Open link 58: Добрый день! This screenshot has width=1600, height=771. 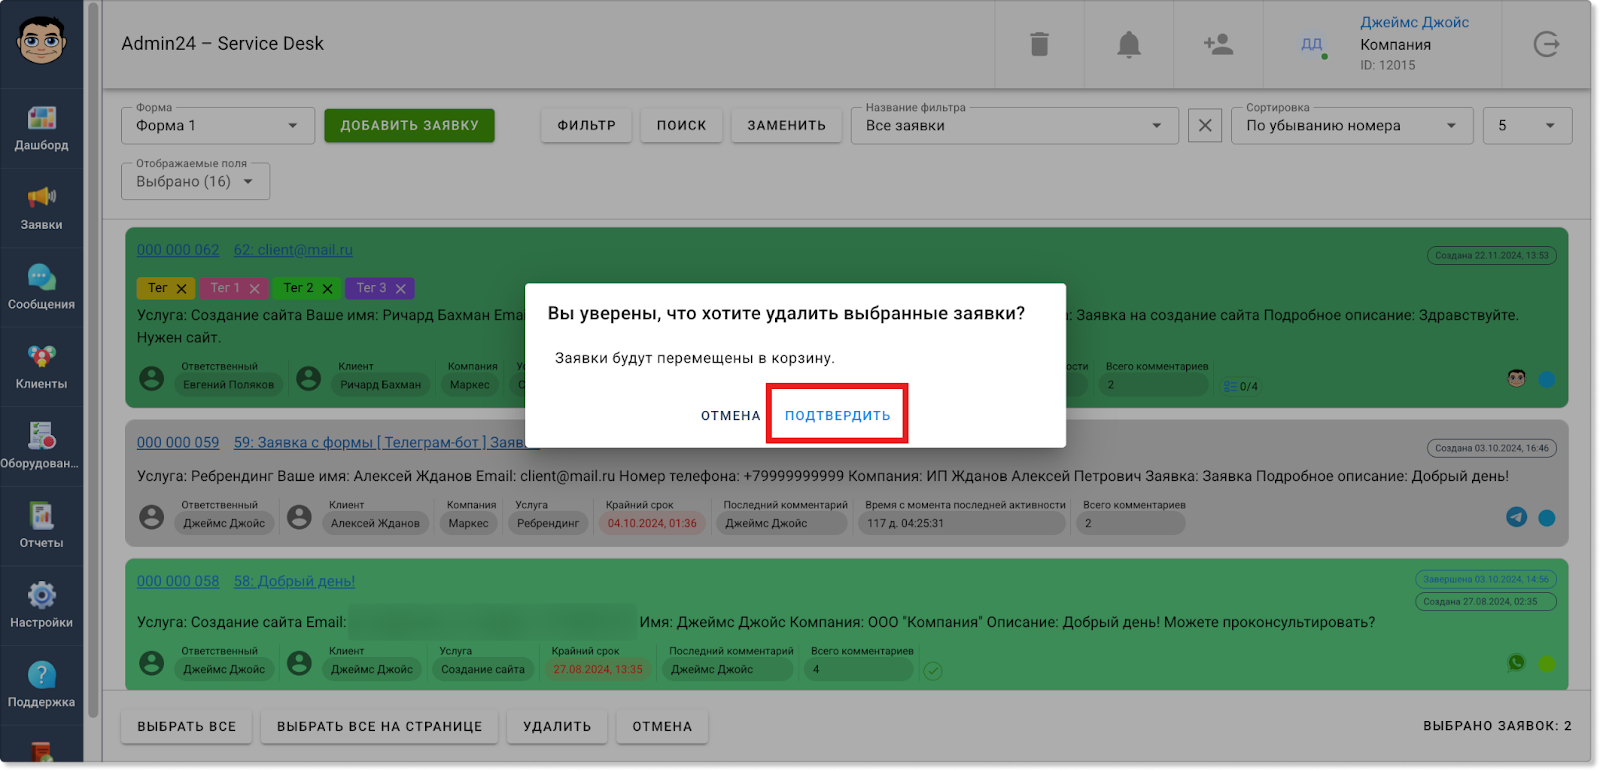294,581
